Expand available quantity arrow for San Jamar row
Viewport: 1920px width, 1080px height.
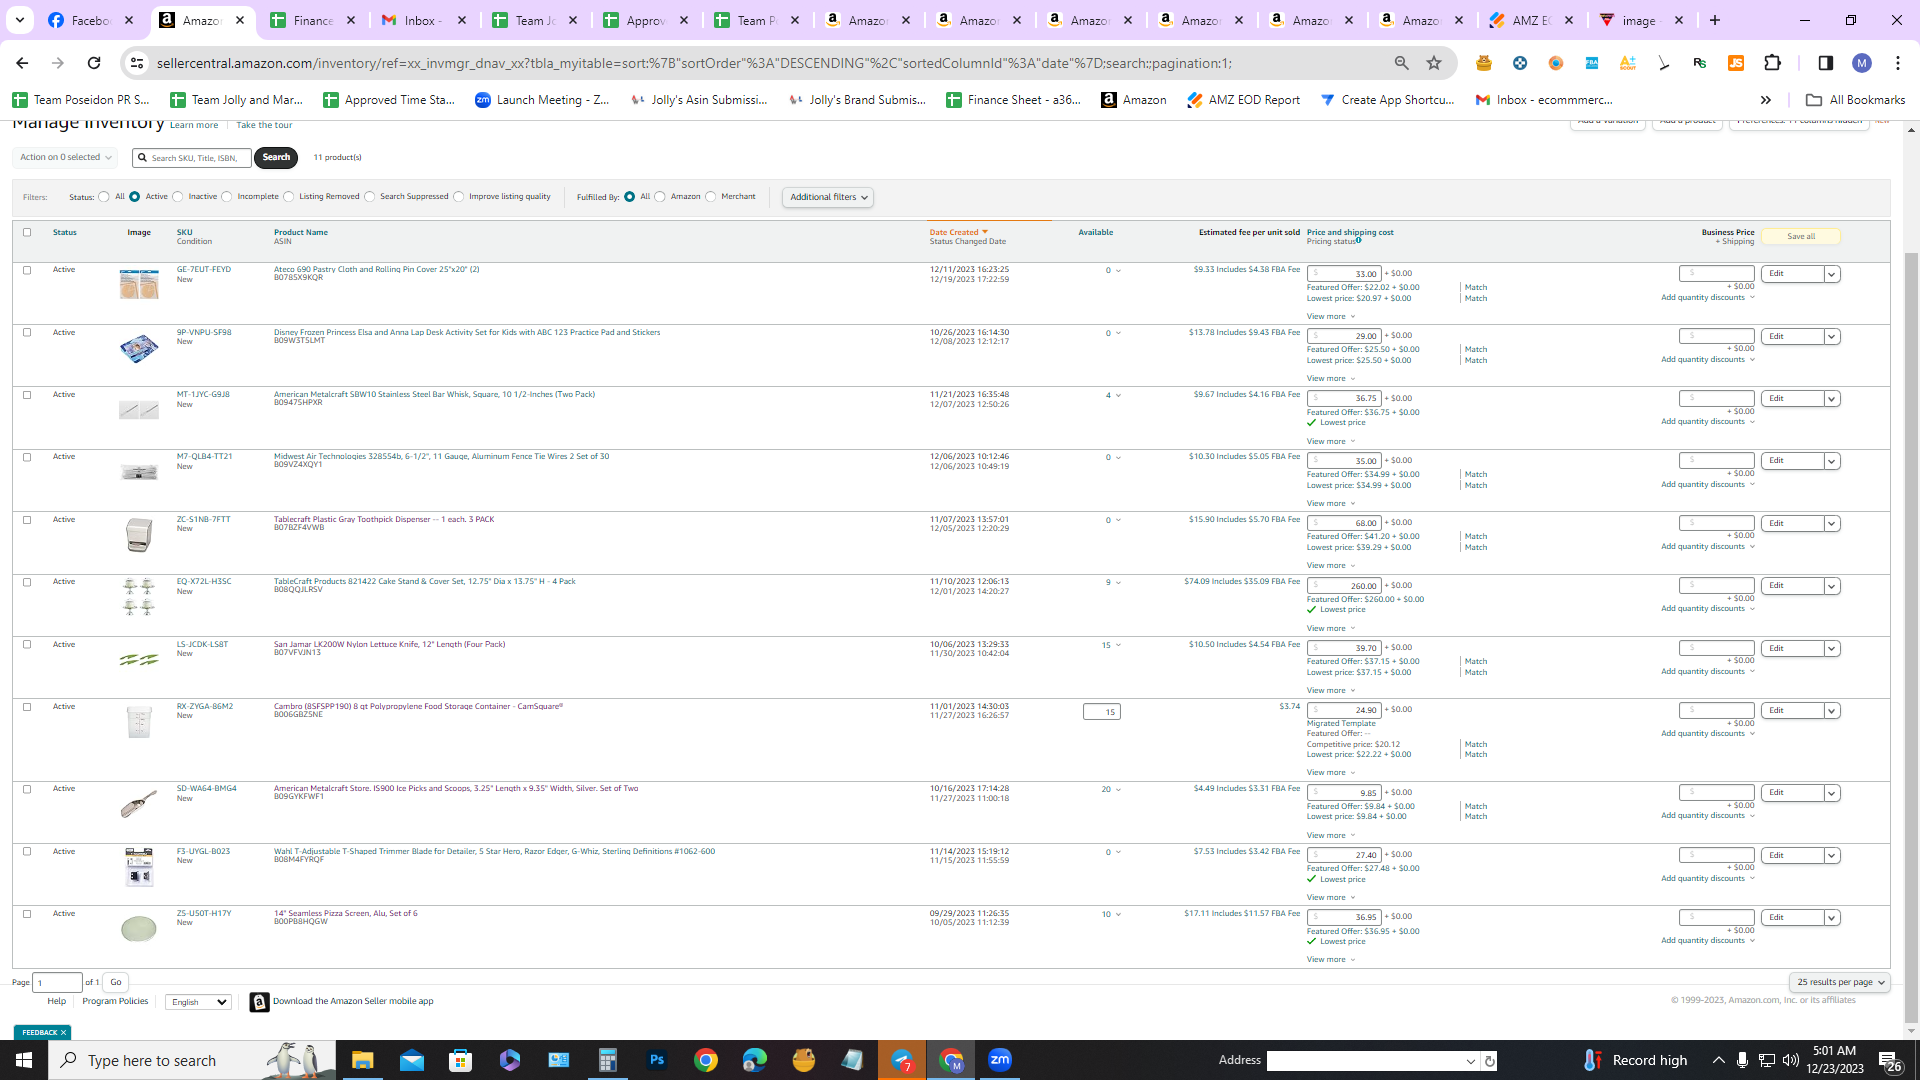(x=1118, y=645)
